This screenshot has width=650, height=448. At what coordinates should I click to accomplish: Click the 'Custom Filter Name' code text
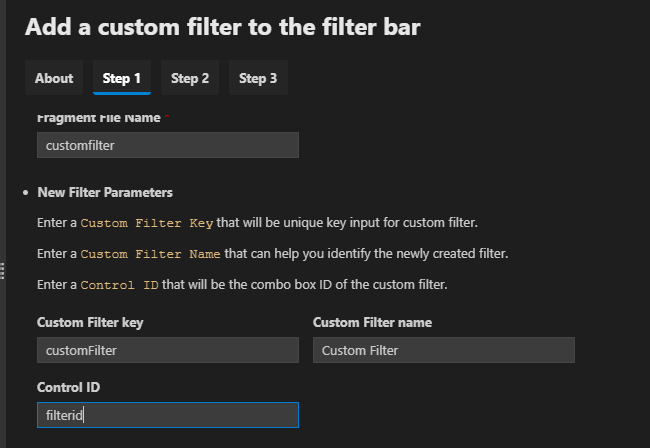(150, 254)
